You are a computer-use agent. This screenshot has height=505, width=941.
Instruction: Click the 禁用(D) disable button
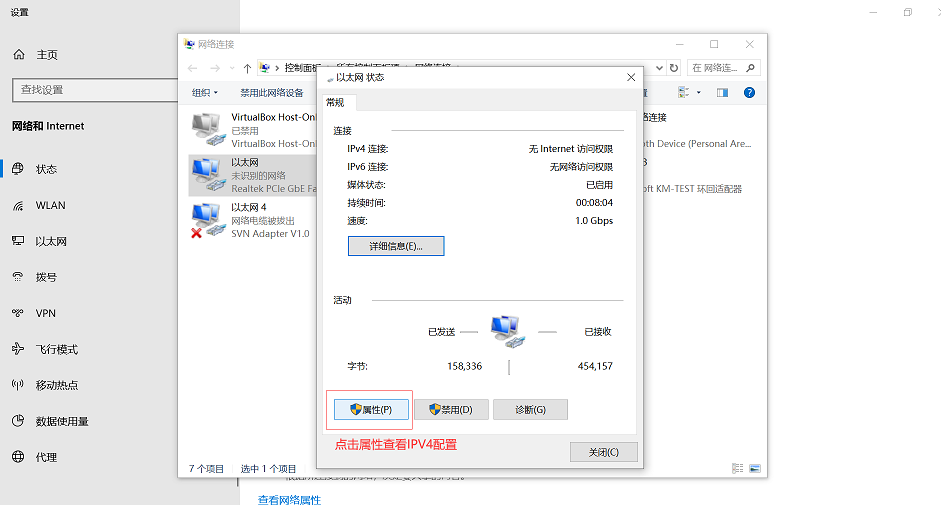[x=451, y=410]
